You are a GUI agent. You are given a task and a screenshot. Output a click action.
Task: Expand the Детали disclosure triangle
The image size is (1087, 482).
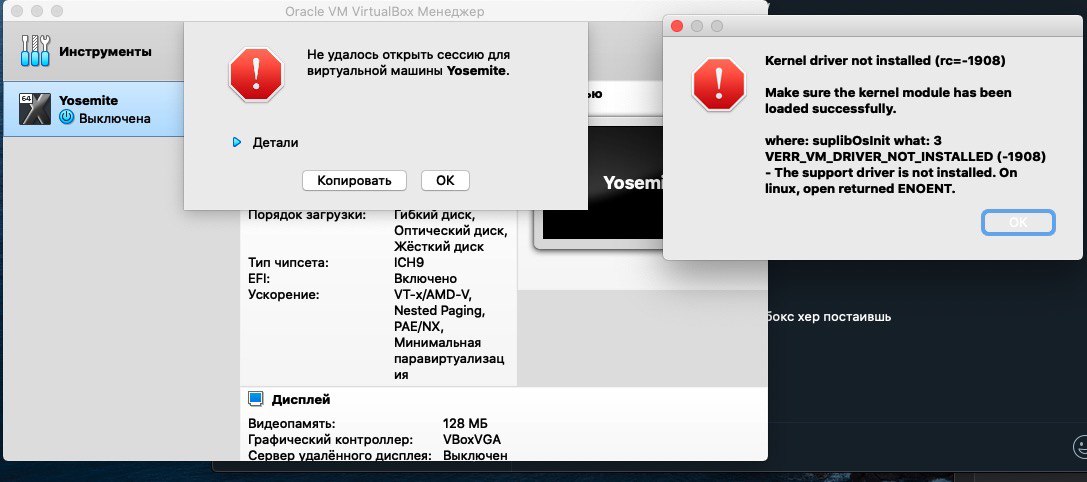[x=237, y=142]
